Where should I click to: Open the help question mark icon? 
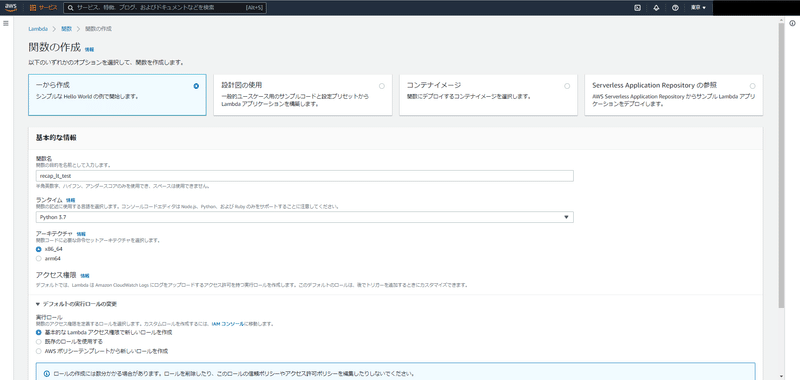(x=675, y=8)
